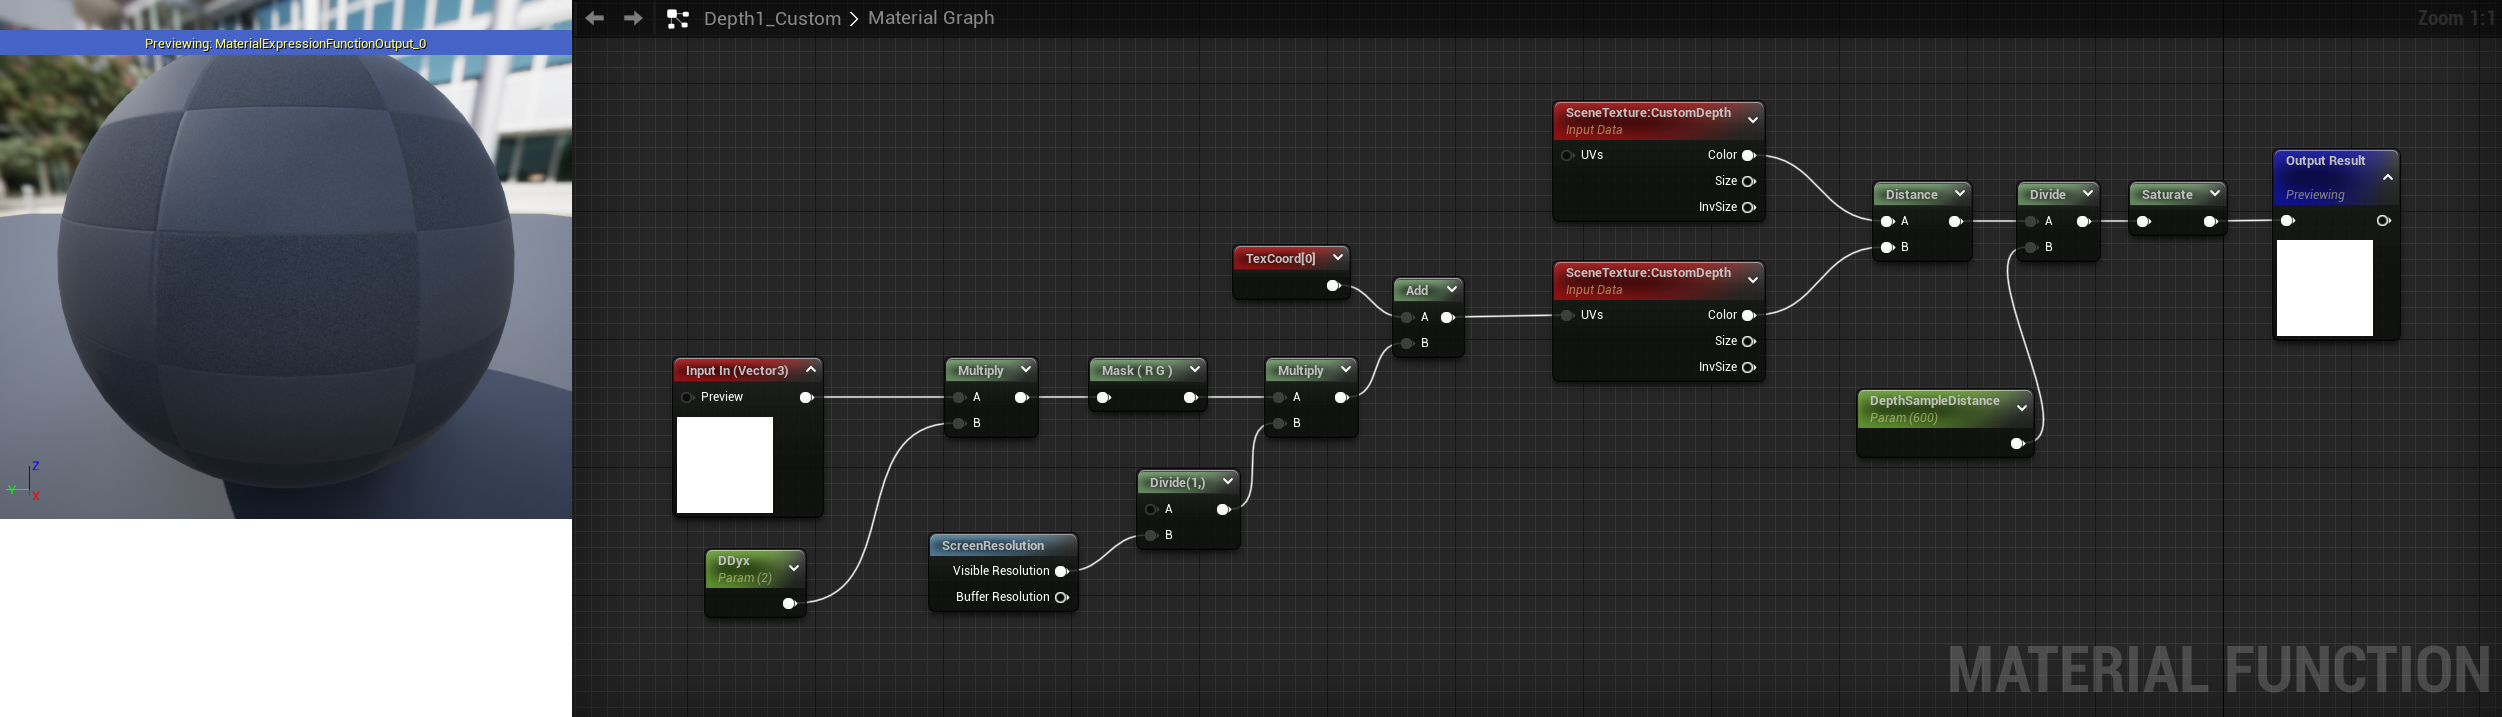Screen dimensions: 2502x717
Task: Collapse the Input In (Vector3) node preview
Action: (x=811, y=369)
